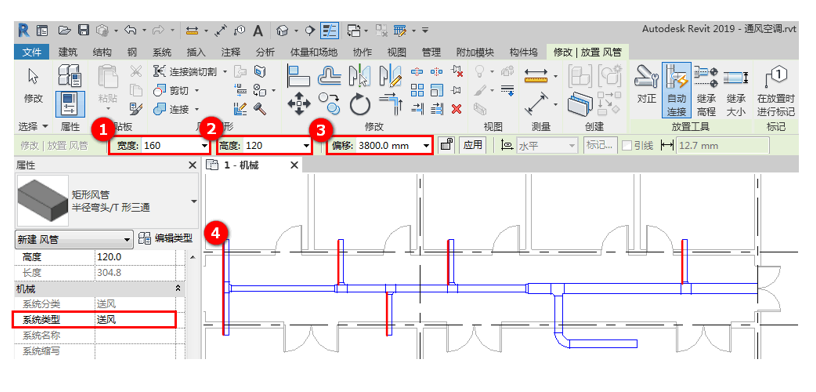816x392 pixels.
Task: Open the Height (高度) dropdown
Action: point(306,146)
